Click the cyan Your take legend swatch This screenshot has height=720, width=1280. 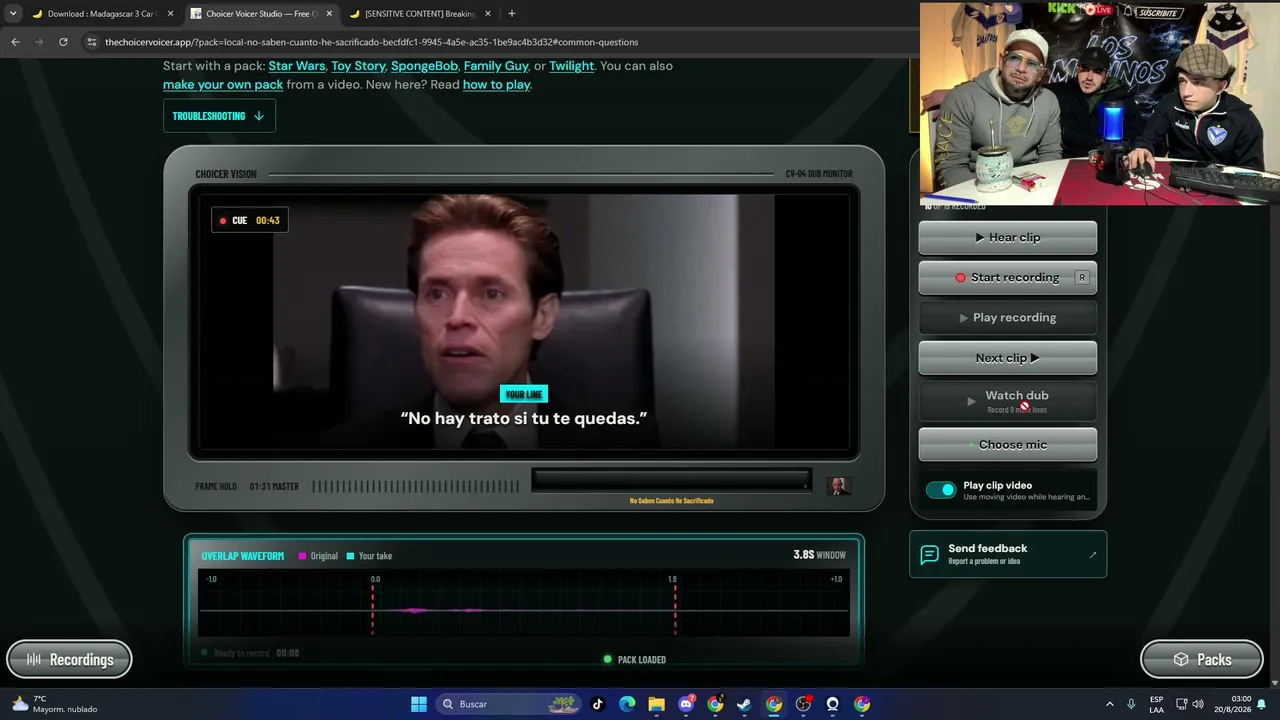point(351,556)
